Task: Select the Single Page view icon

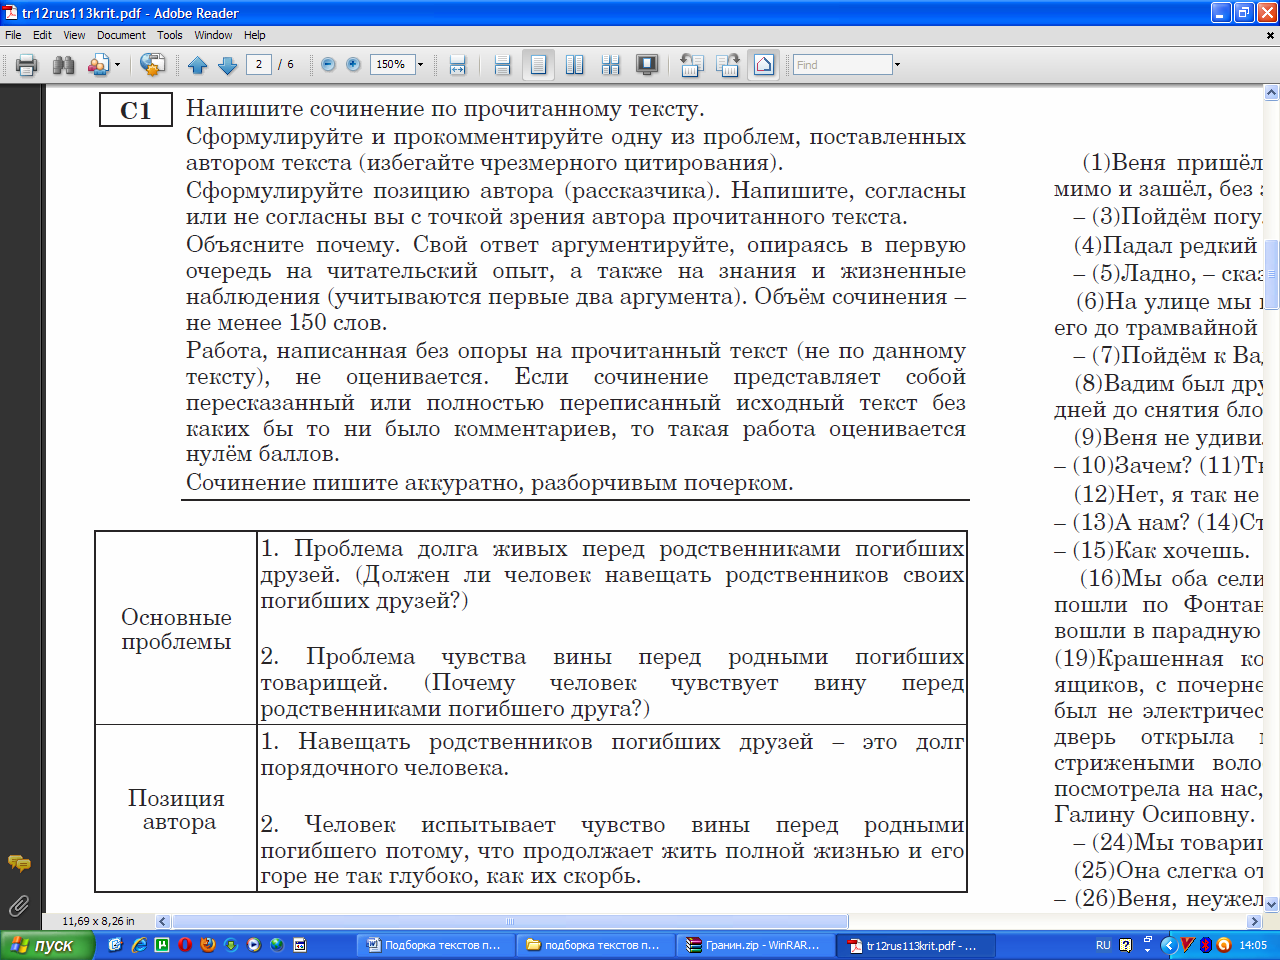Action: click(539, 65)
